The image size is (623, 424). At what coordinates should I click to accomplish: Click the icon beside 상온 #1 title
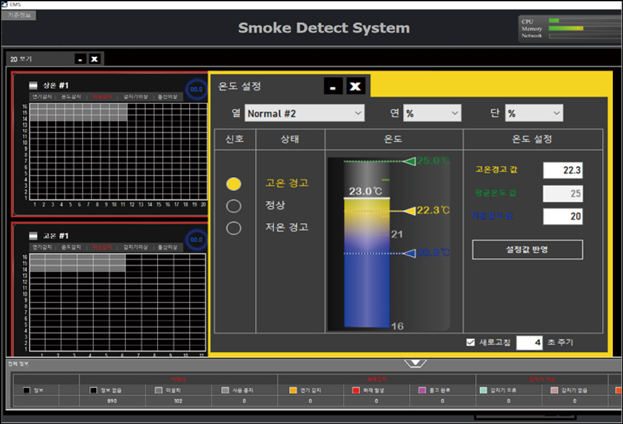33,85
